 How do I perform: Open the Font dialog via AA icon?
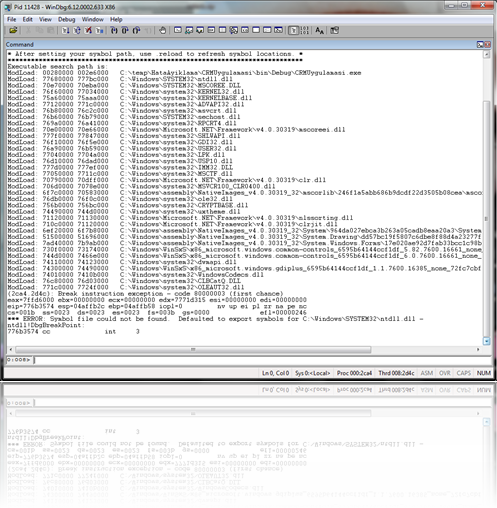[319, 30]
